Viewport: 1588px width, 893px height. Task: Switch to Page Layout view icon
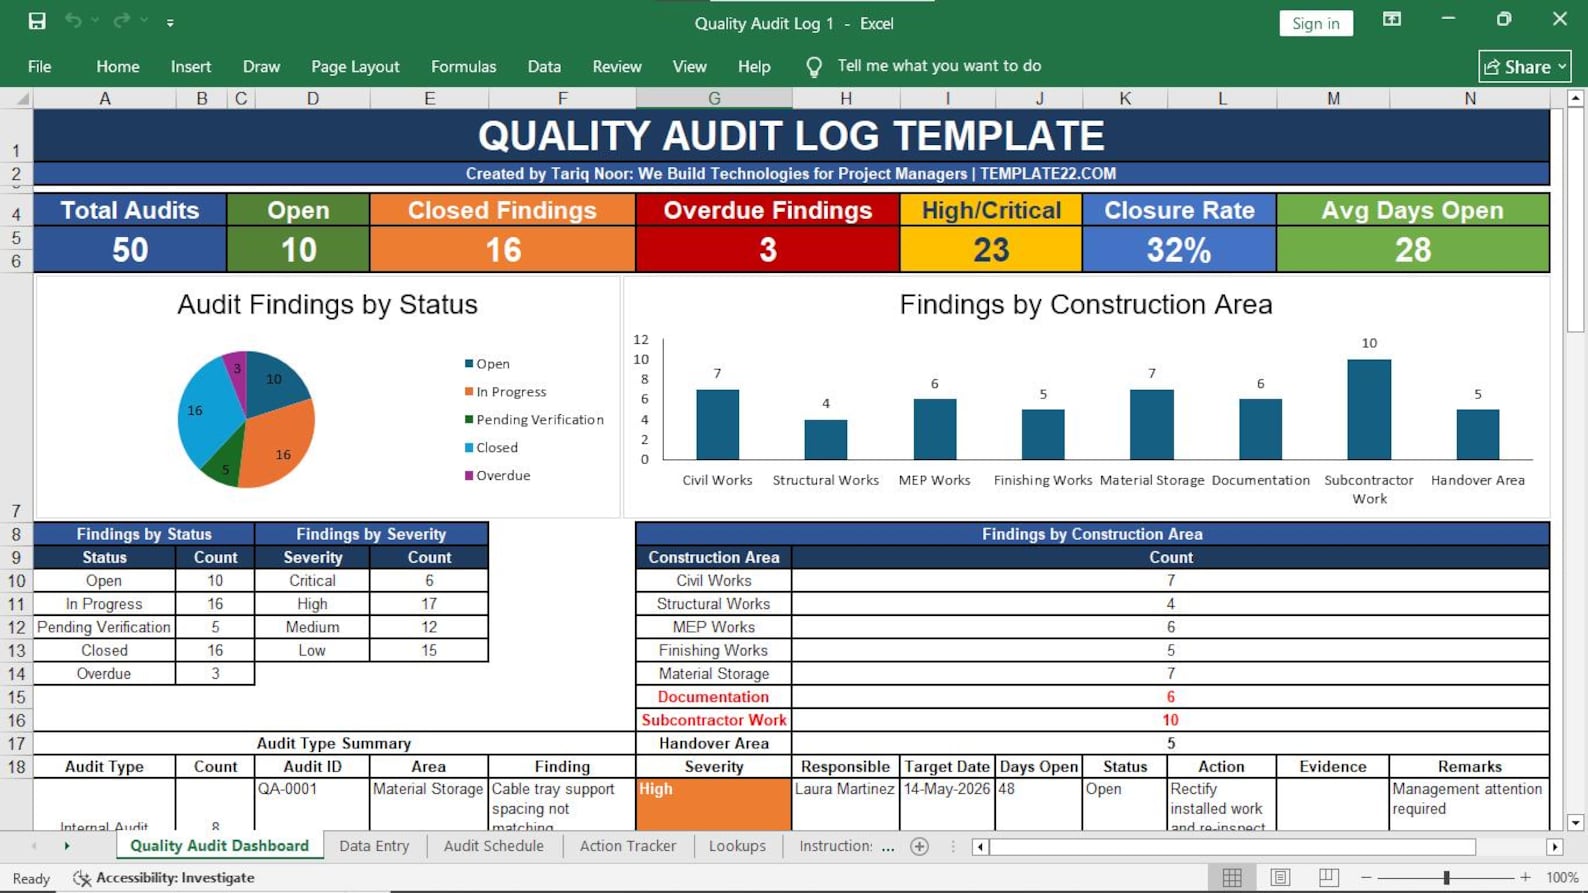point(1280,878)
